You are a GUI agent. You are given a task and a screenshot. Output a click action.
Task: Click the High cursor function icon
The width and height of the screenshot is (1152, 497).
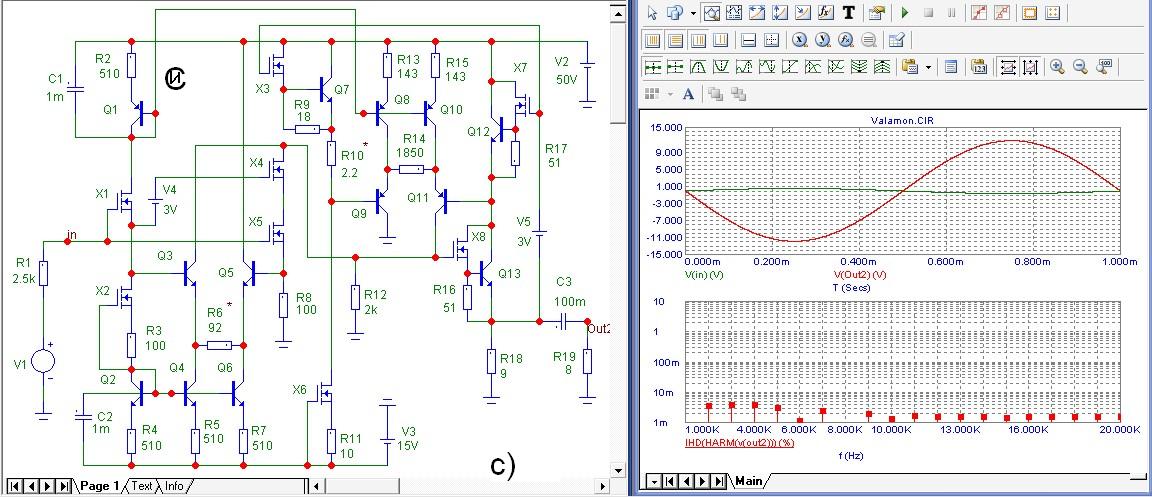[x=744, y=67]
